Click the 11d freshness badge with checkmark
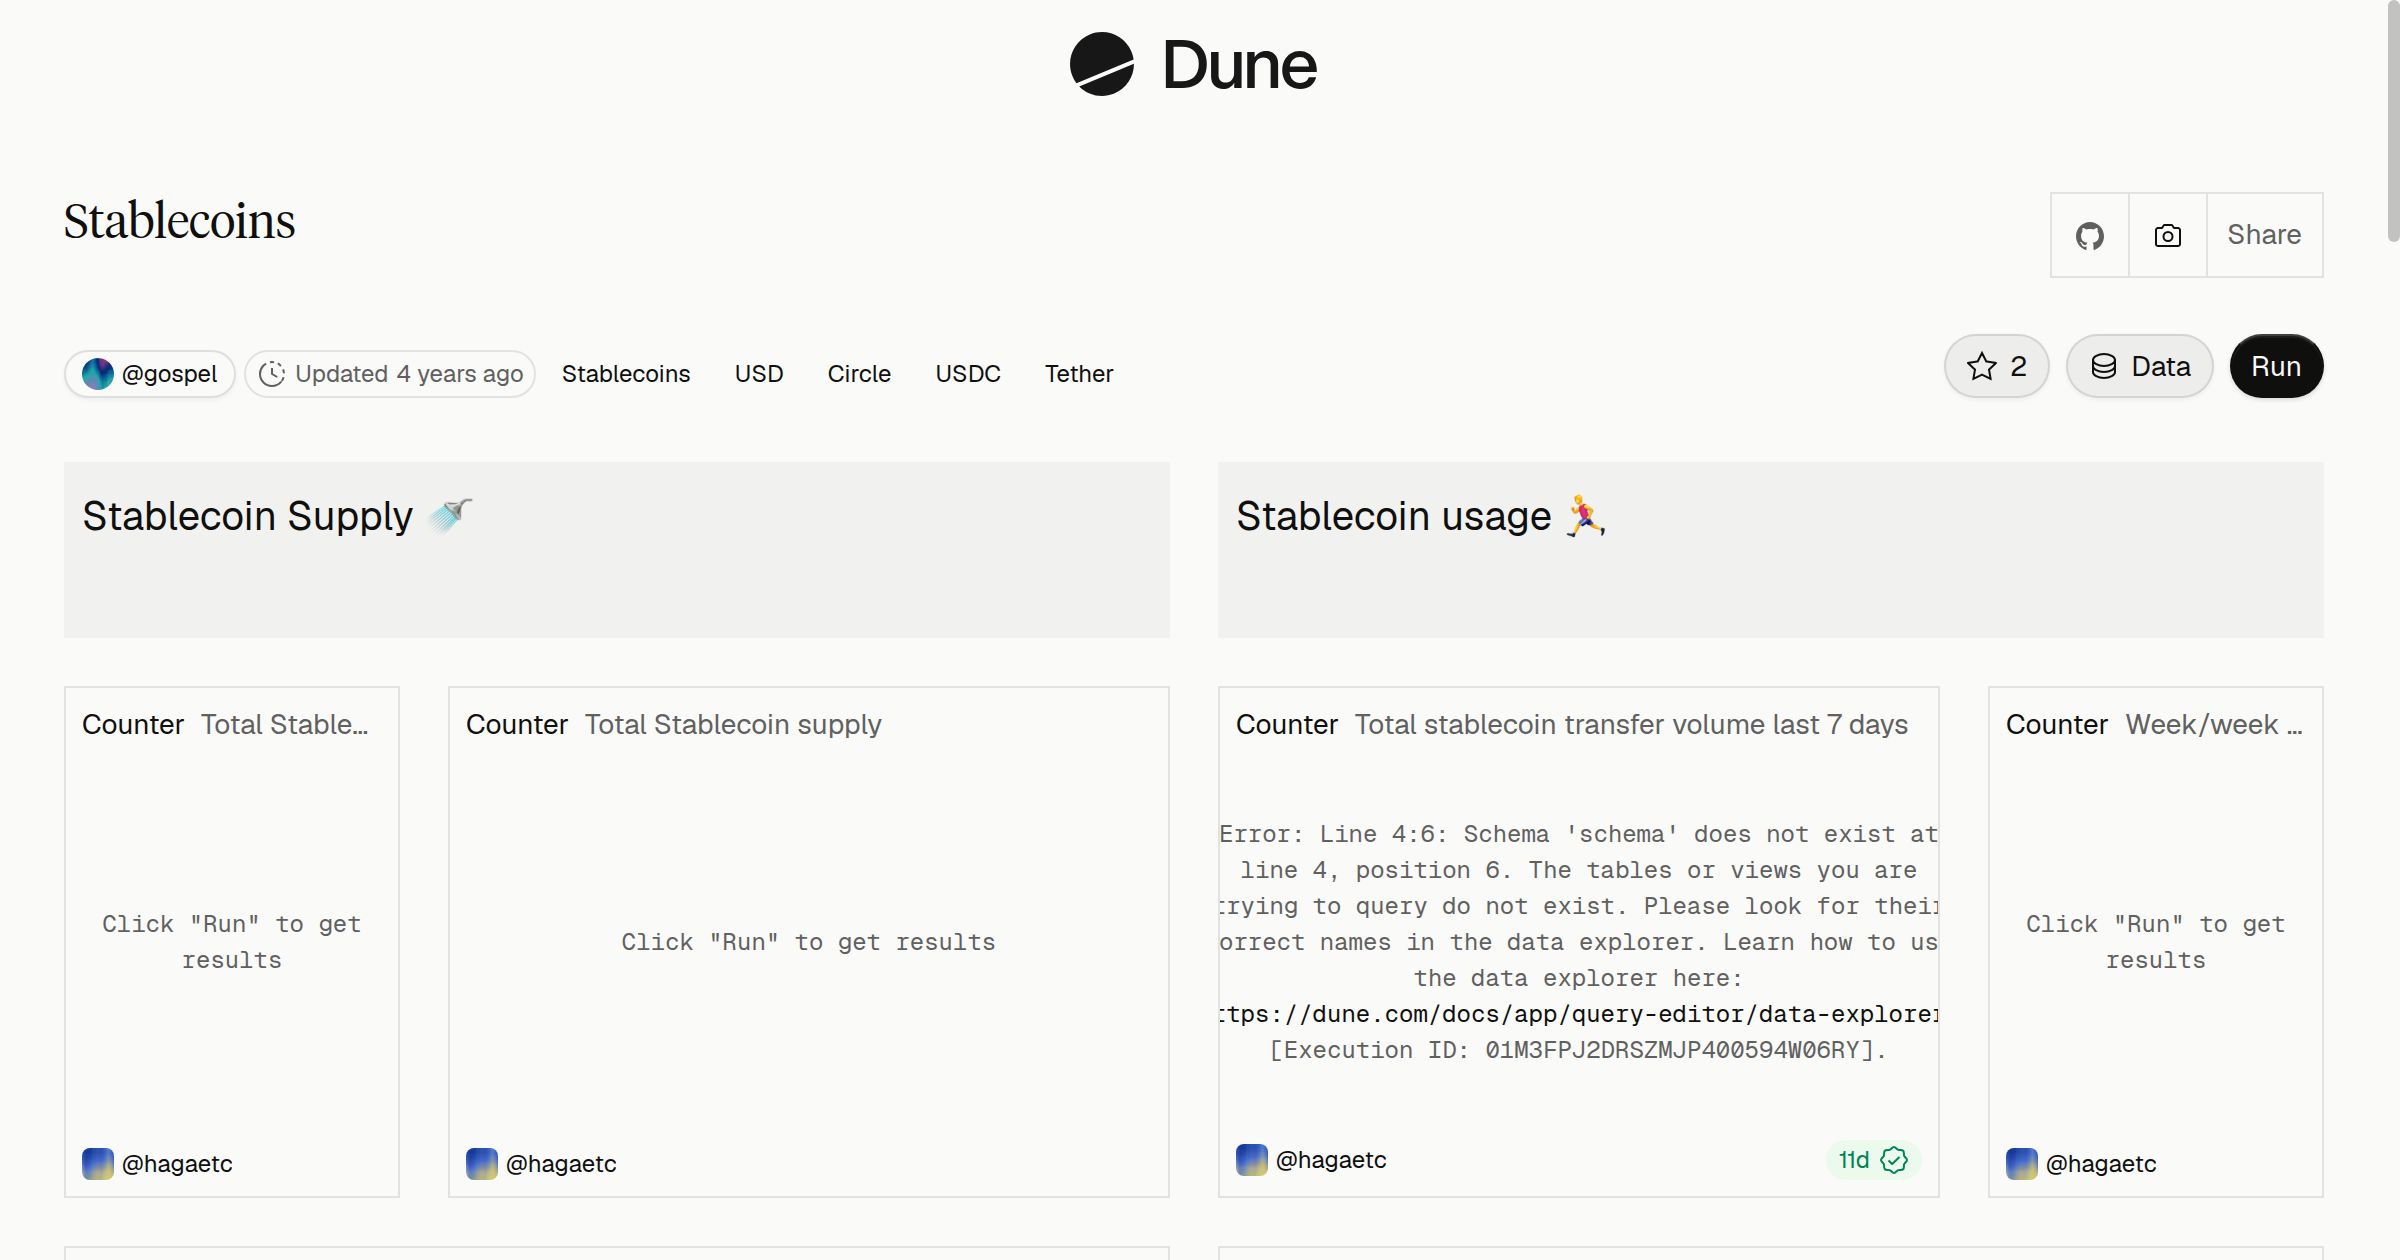This screenshot has width=2400, height=1260. (1873, 1160)
